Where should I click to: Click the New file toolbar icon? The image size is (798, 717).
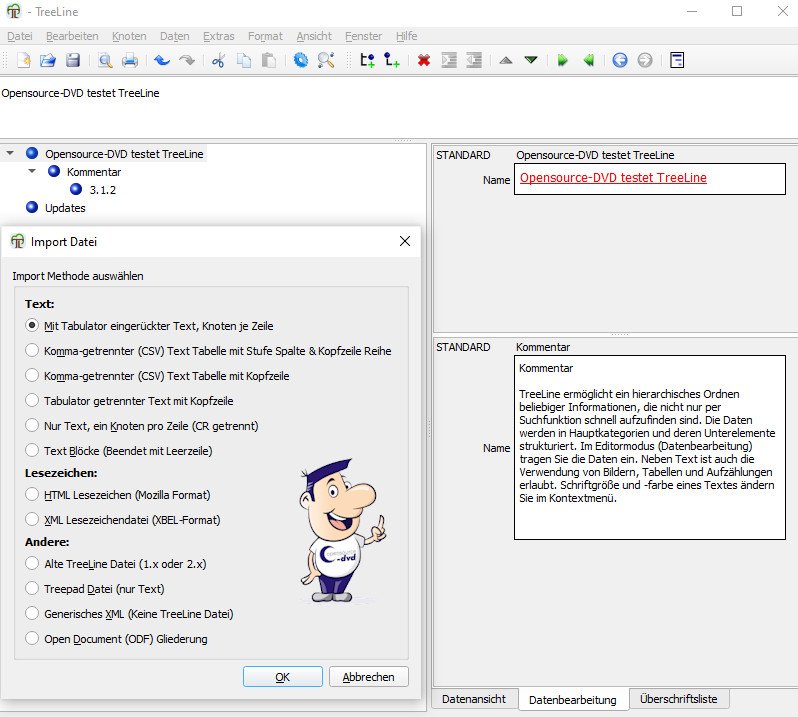pyautogui.click(x=22, y=60)
